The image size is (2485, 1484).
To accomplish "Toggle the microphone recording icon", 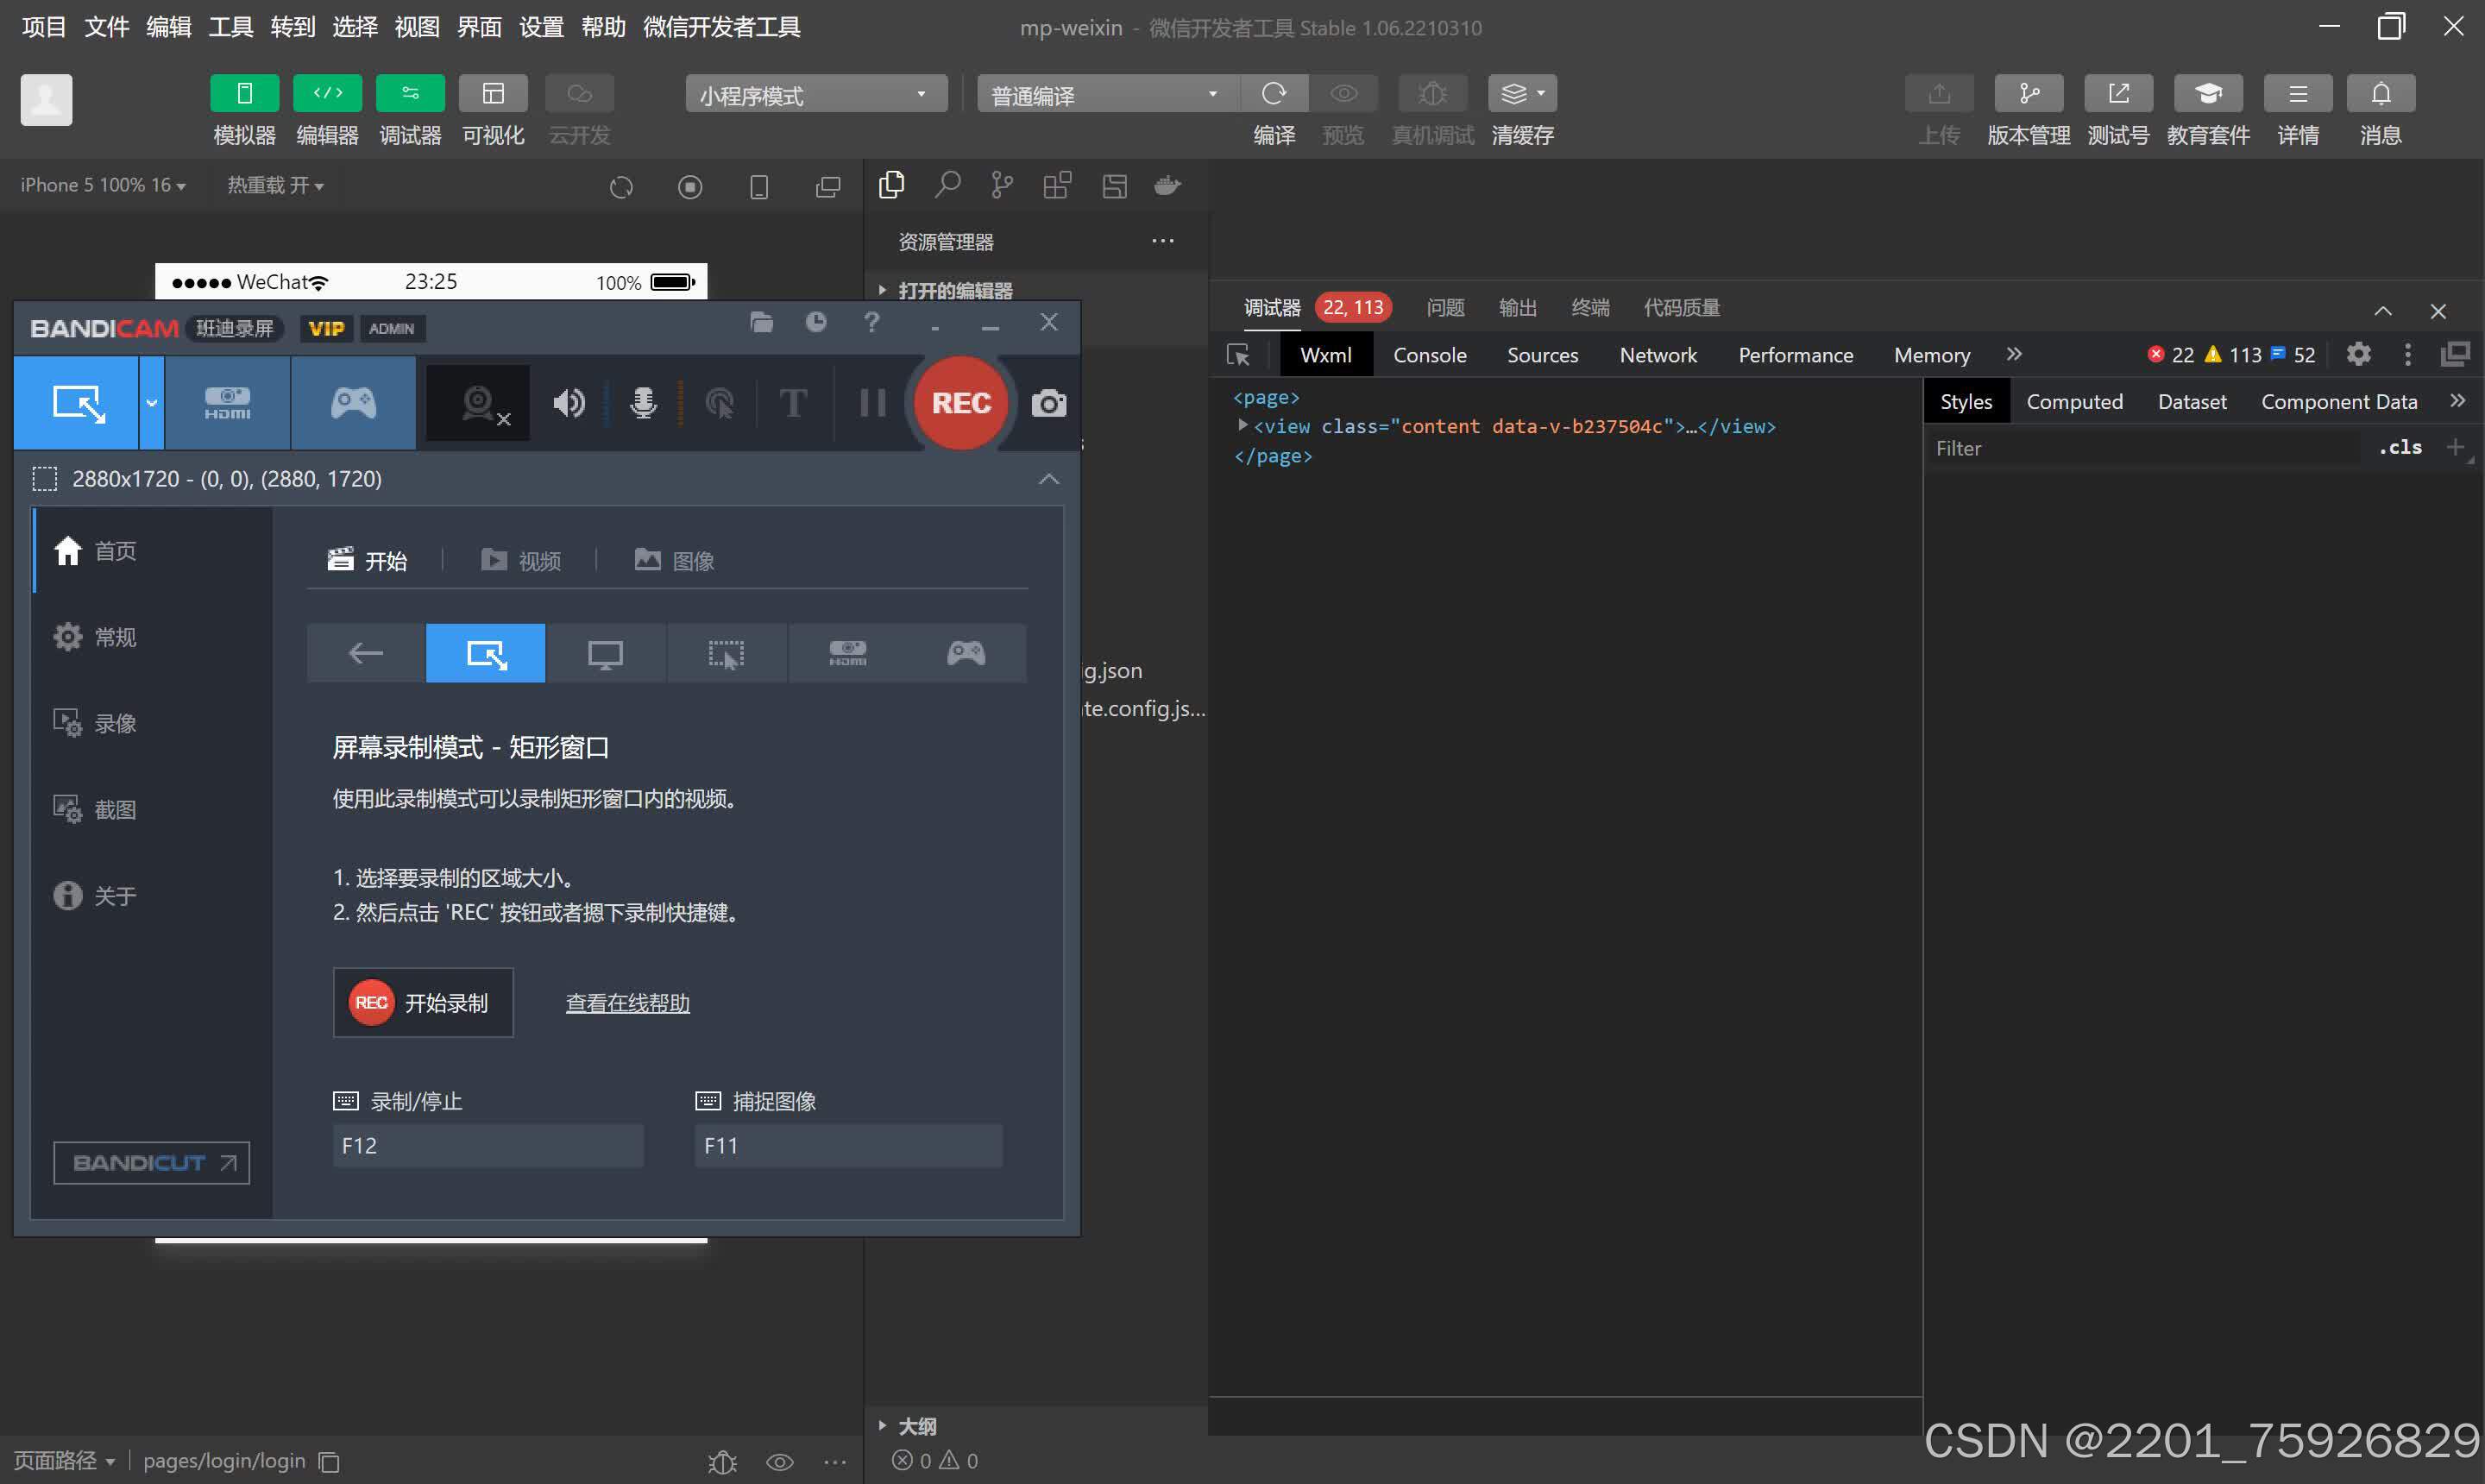I will pos(643,403).
